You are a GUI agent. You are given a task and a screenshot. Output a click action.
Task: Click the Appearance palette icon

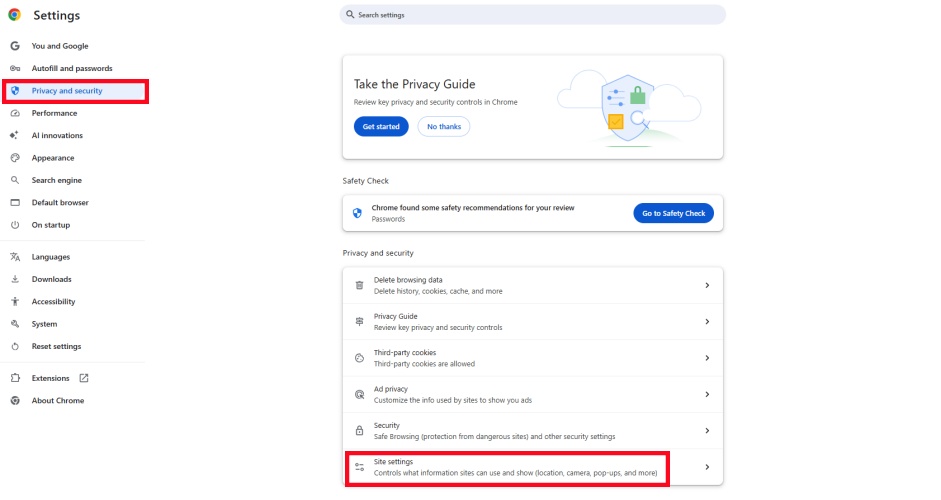pos(15,158)
